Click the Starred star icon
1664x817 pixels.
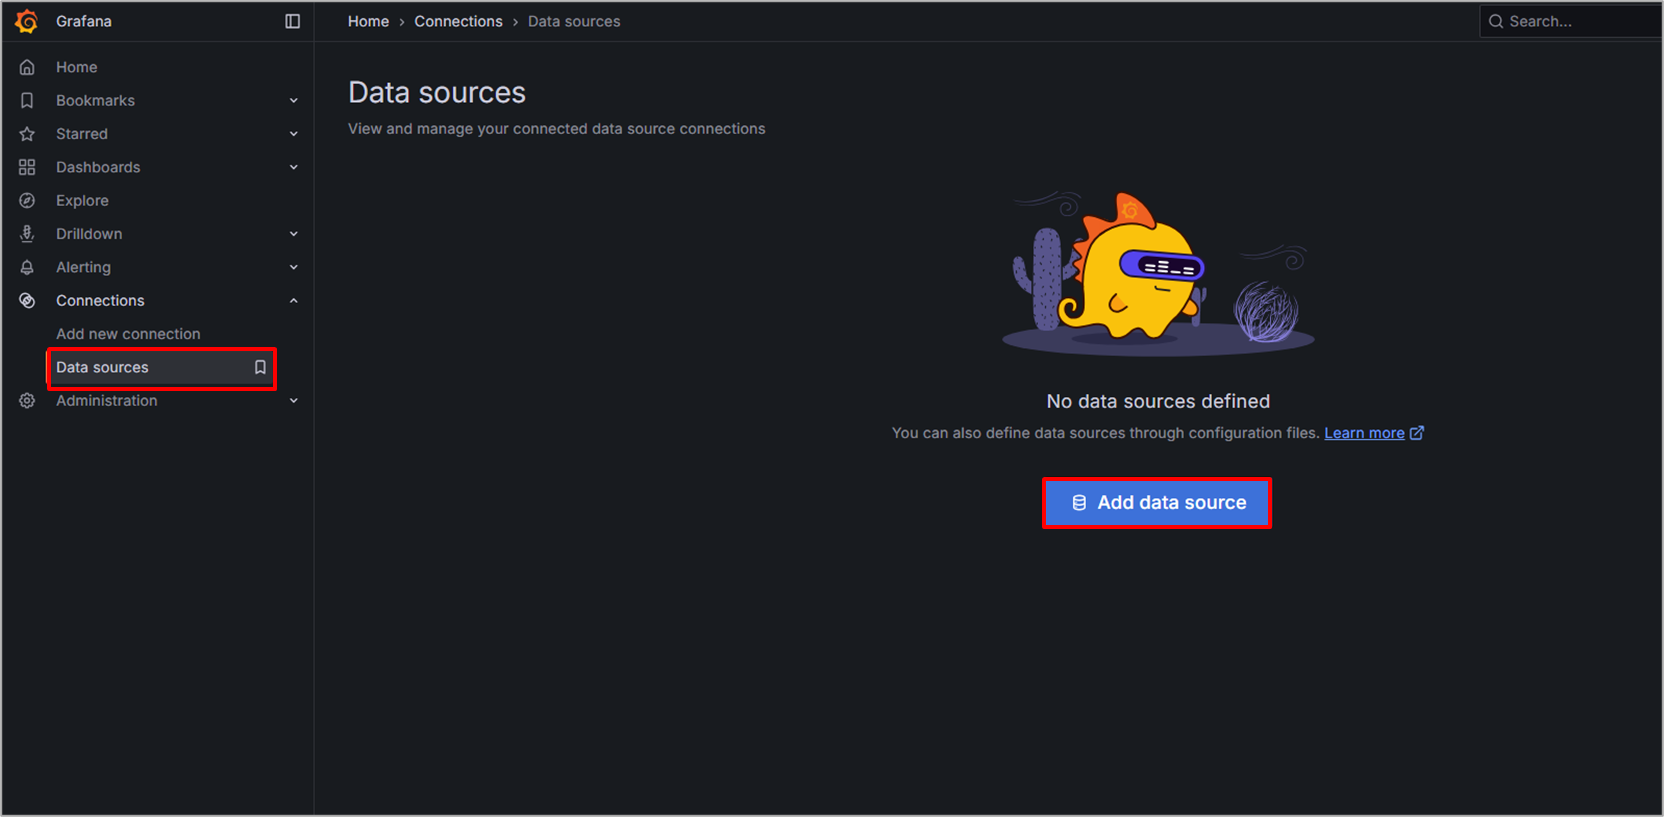27,134
